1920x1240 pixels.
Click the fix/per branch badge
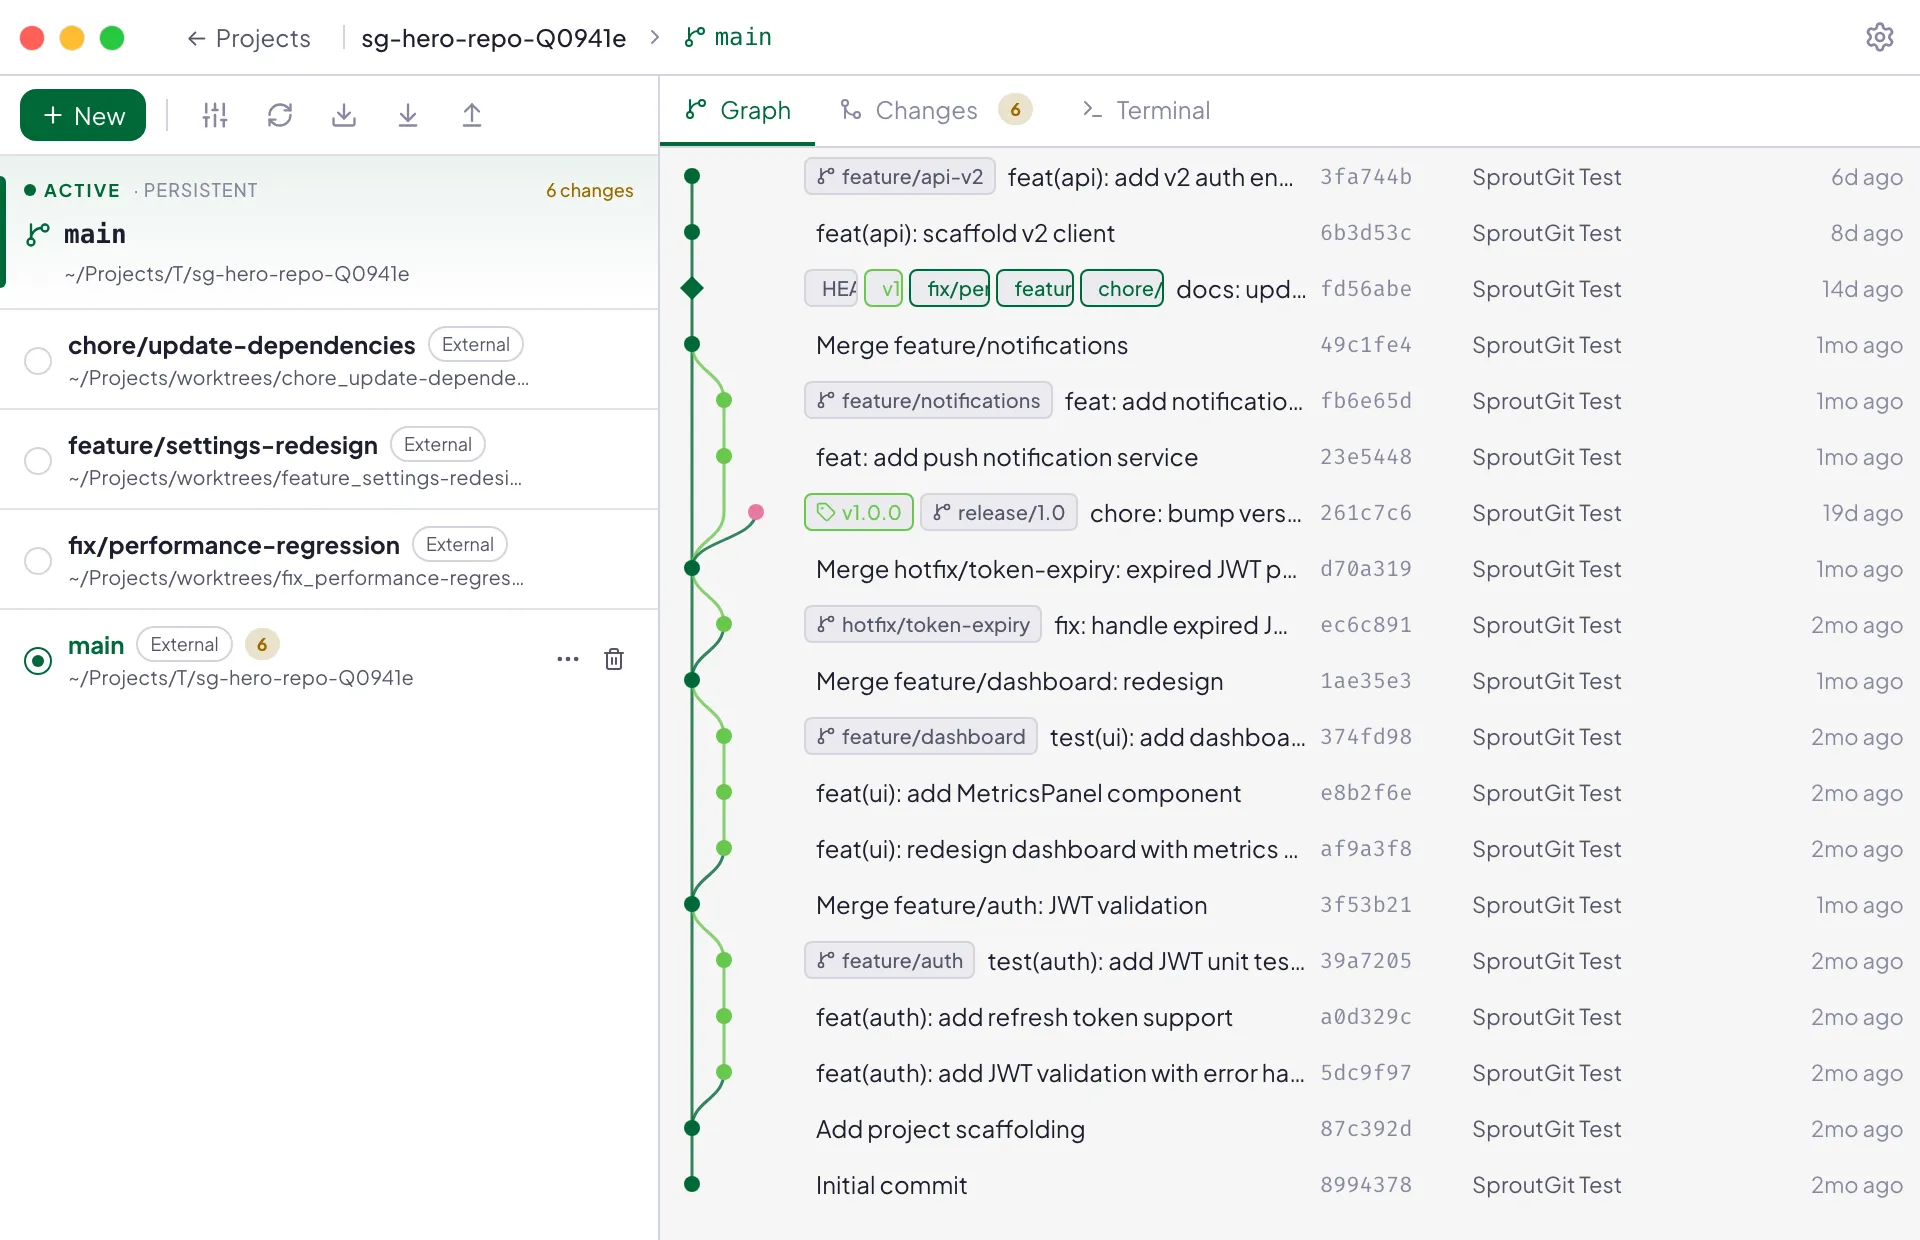point(949,288)
